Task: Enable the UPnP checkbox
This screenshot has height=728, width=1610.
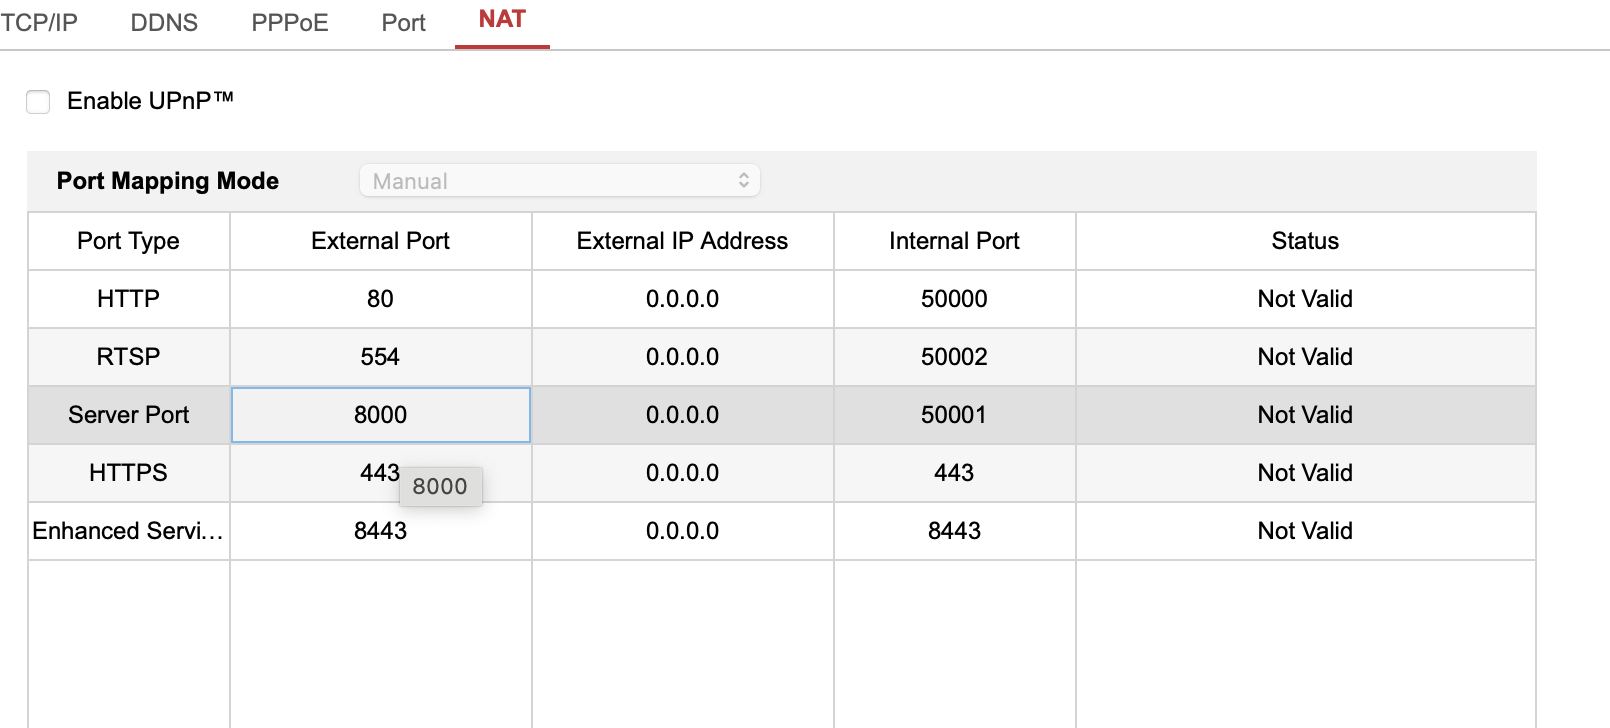Action: tap(38, 101)
